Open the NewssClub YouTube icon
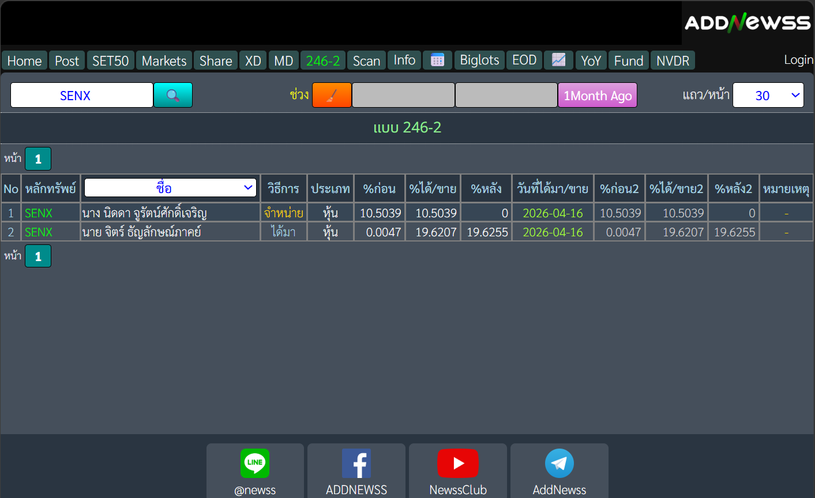The image size is (815, 498). click(x=457, y=464)
